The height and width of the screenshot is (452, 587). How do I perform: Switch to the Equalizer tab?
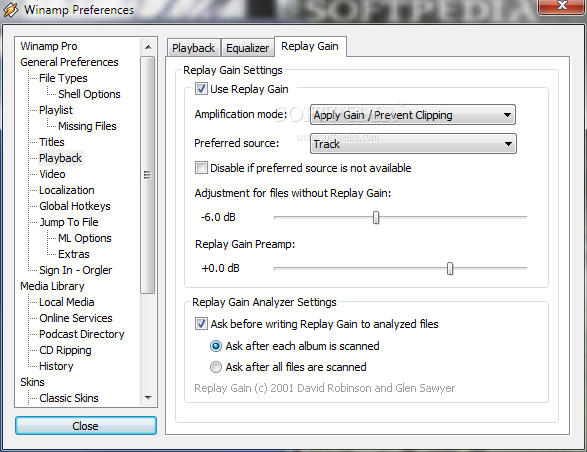(x=247, y=48)
